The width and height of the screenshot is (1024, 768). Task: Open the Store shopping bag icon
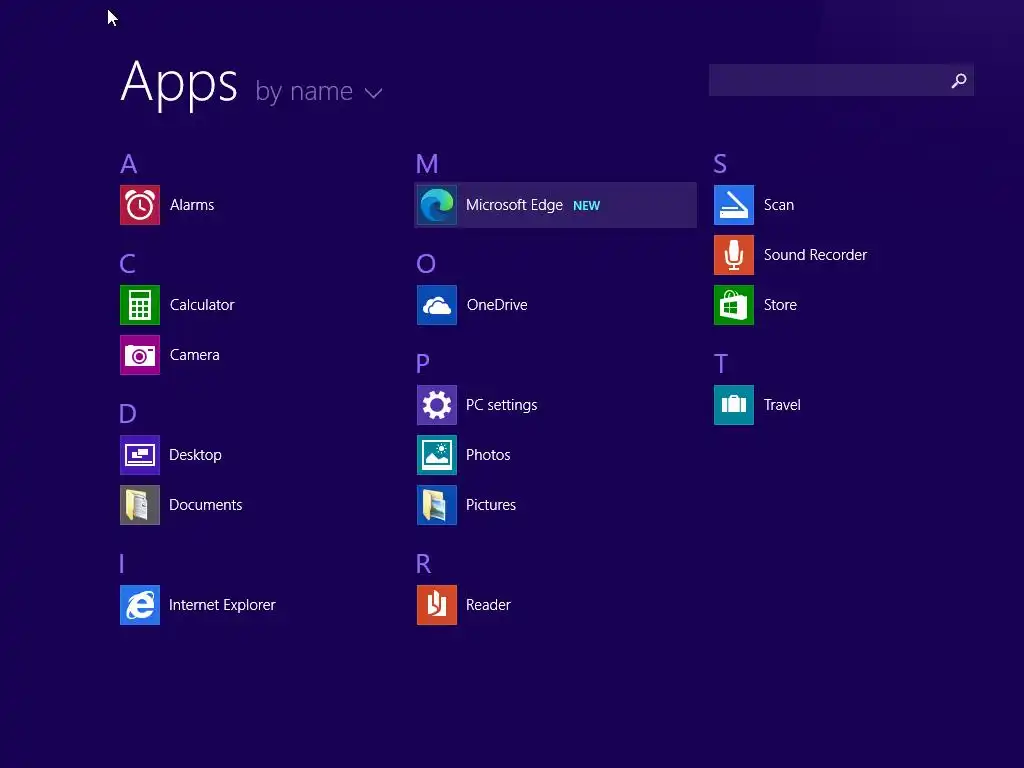(734, 305)
